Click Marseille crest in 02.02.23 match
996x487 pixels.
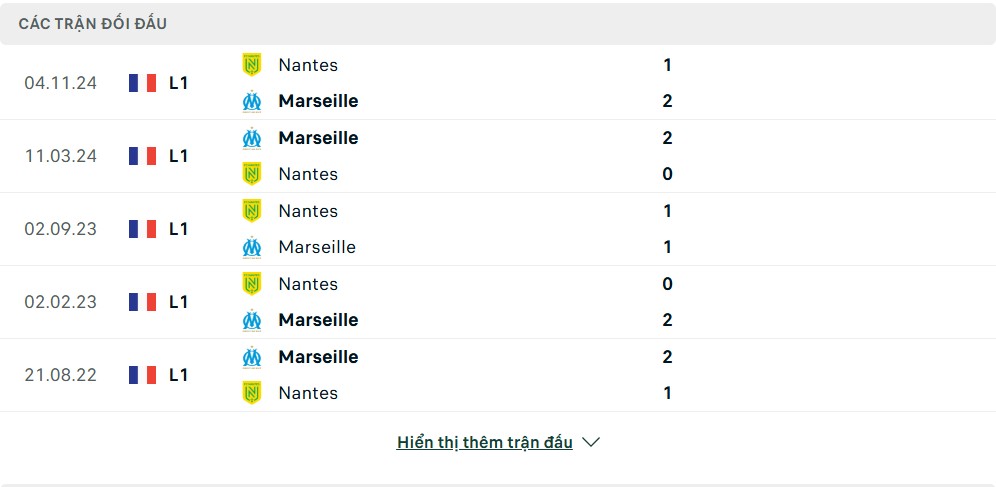tap(252, 320)
